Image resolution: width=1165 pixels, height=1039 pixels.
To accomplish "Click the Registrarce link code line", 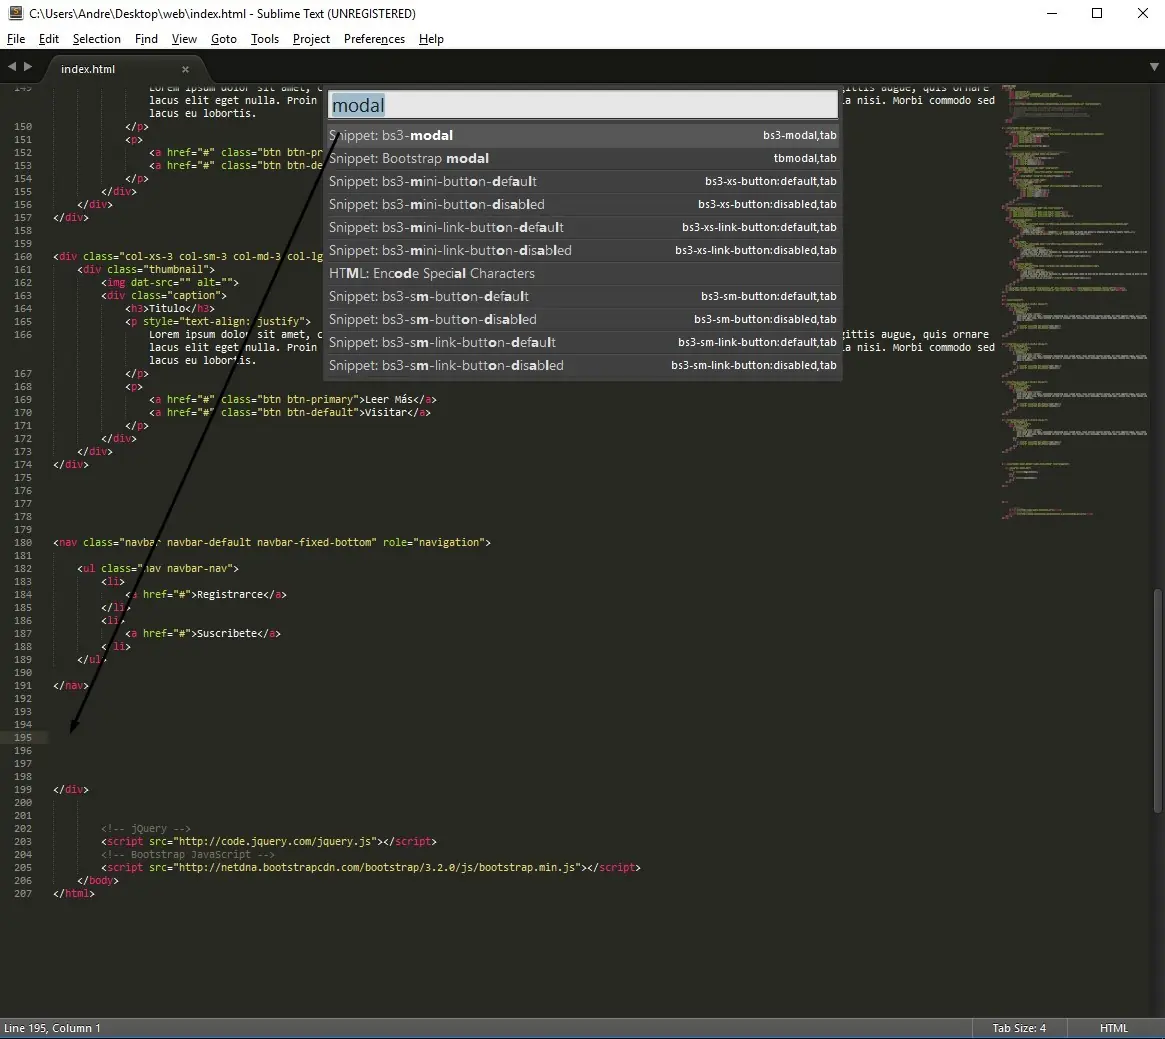I will pyautogui.click(x=206, y=595).
